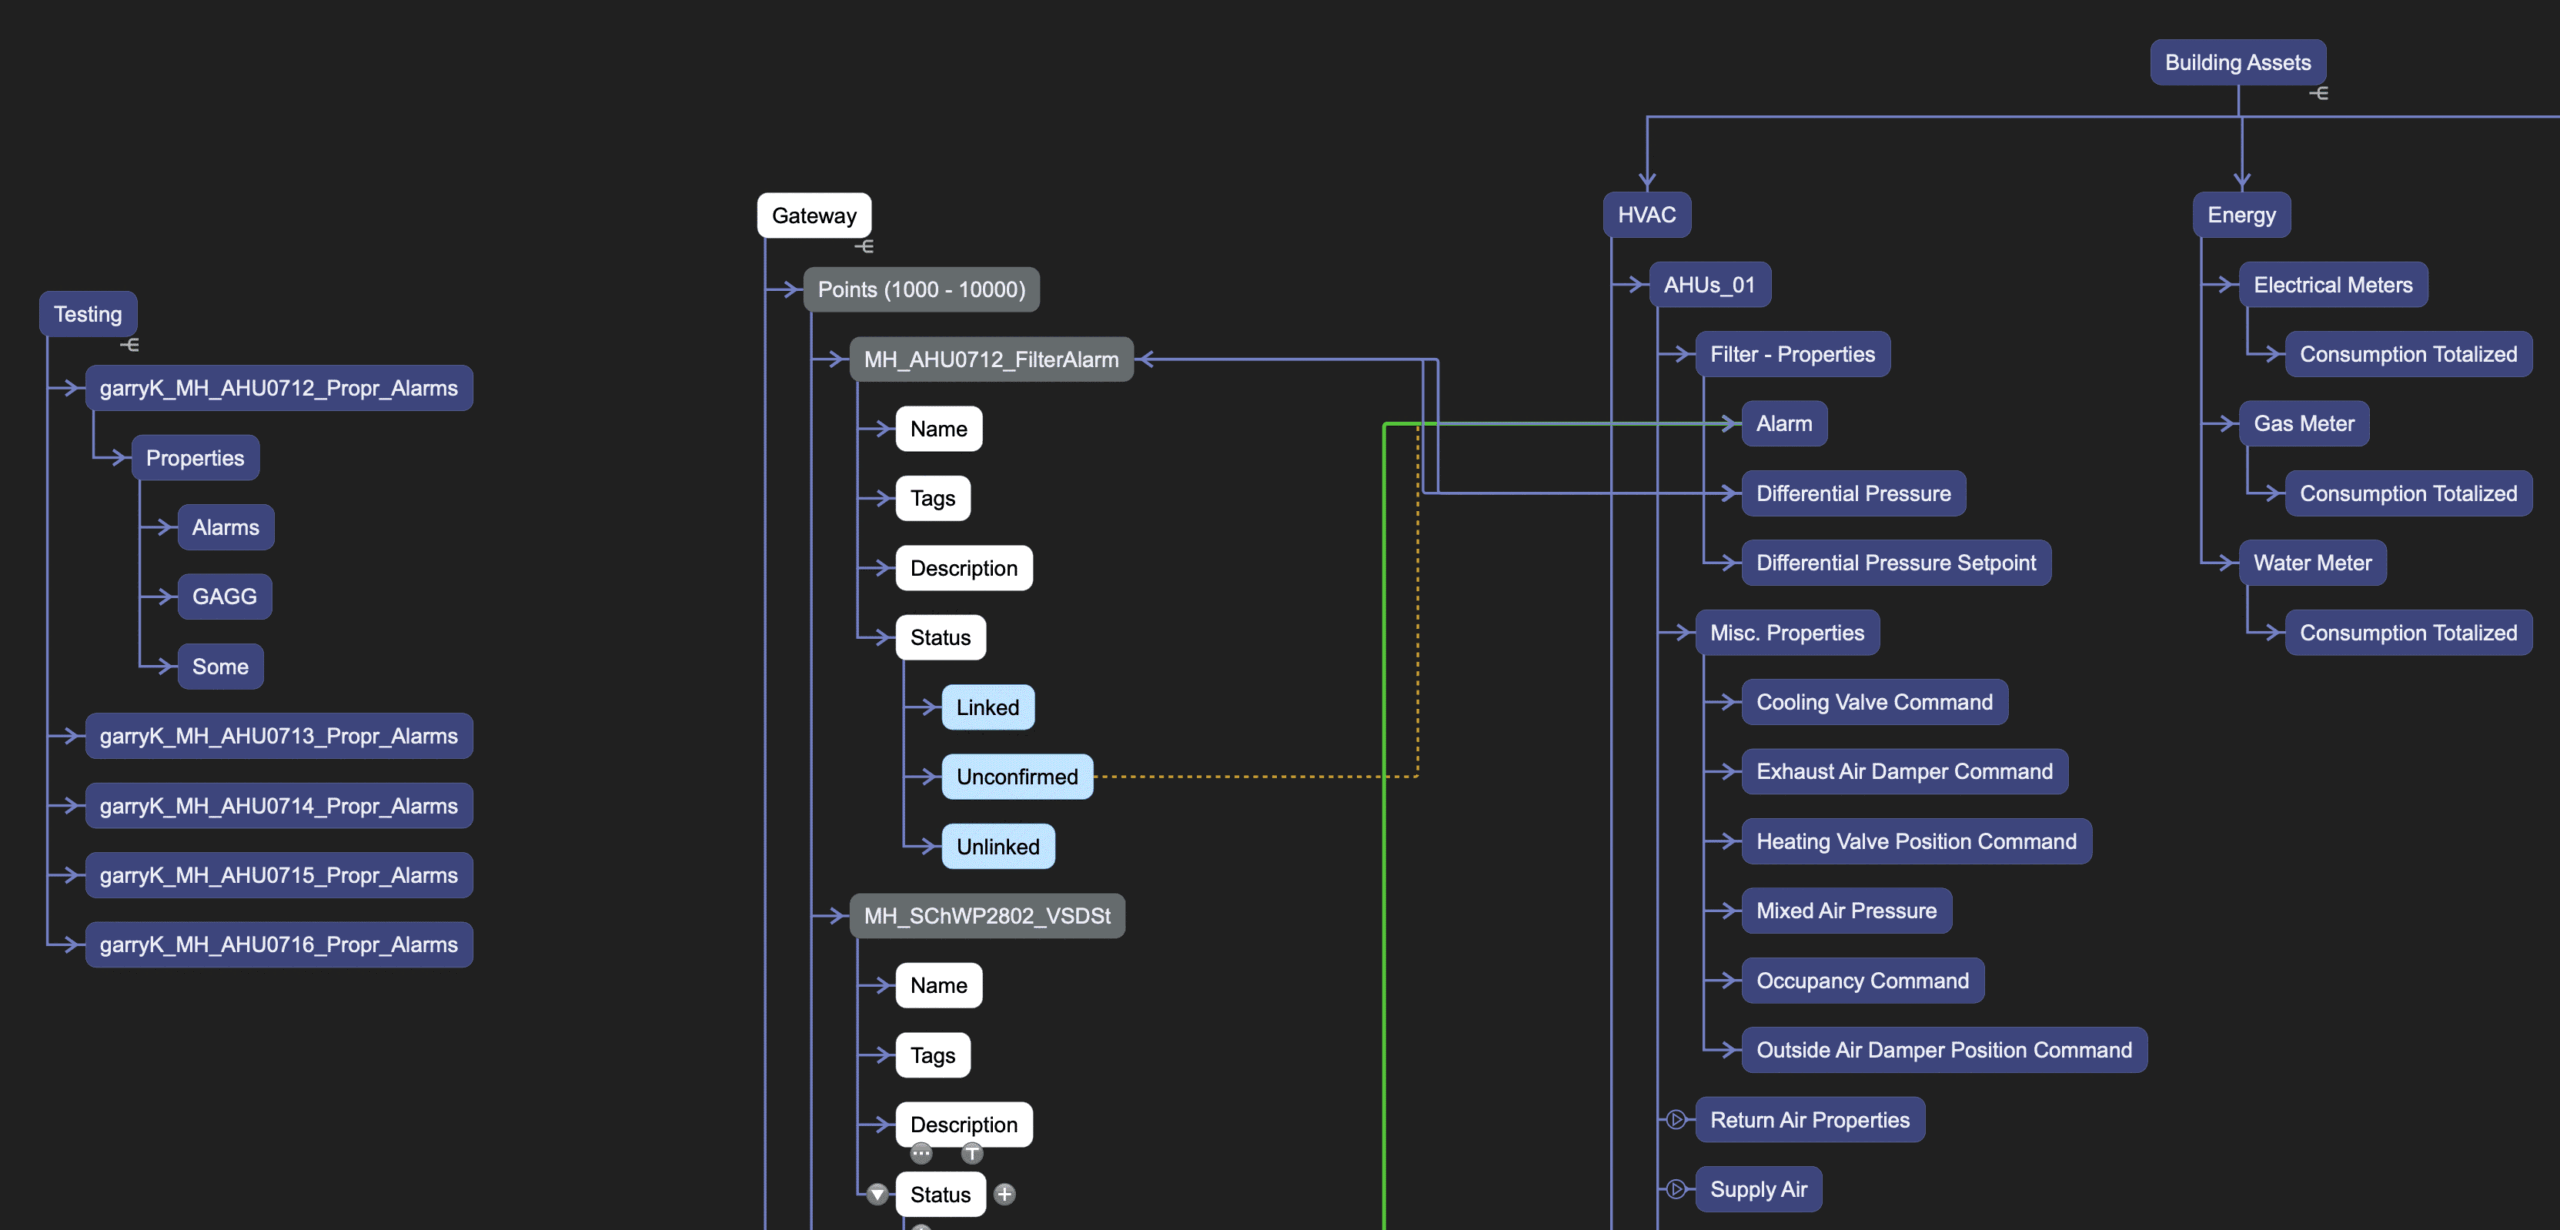This screenshot has height=1230, width=2560.
Task: Expand the Supply Air node
Action: click(1676, 1189)
